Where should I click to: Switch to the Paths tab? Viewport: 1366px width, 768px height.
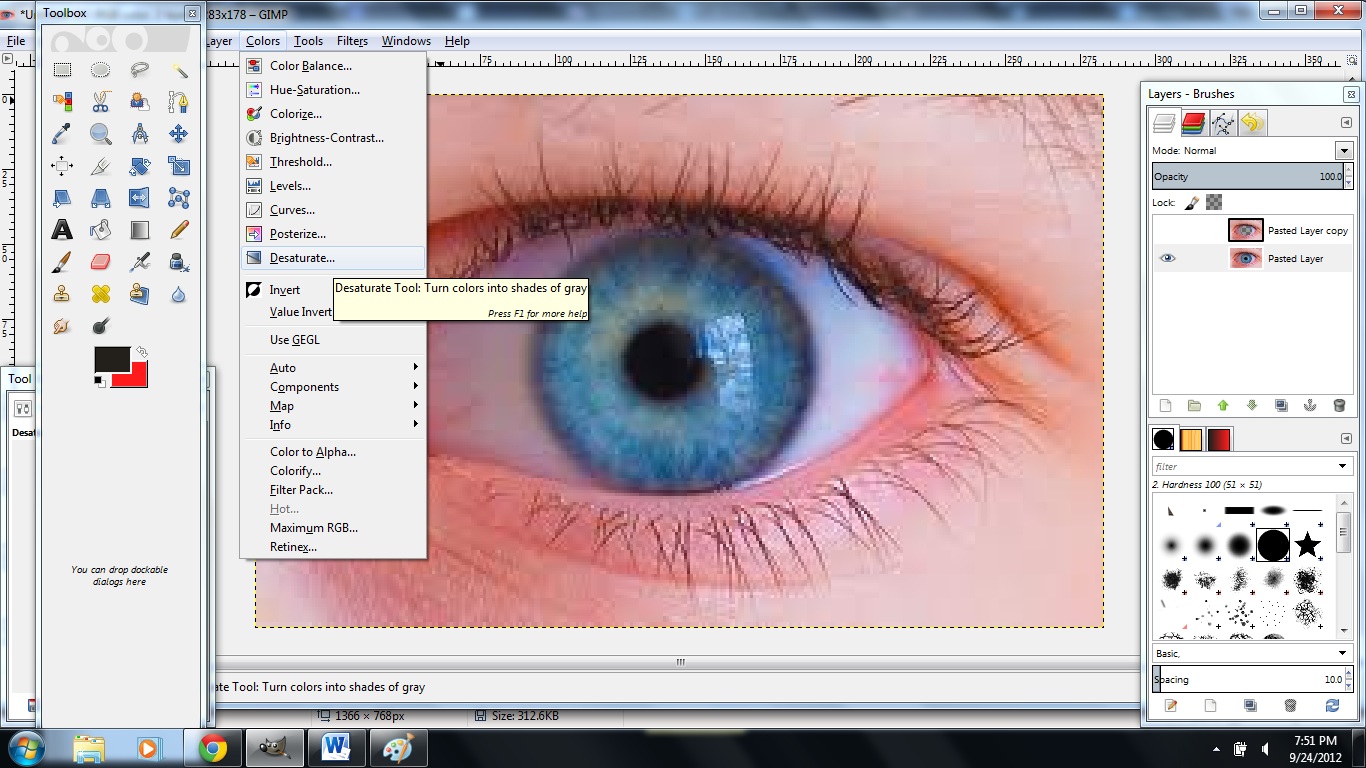coord(1222,123)
